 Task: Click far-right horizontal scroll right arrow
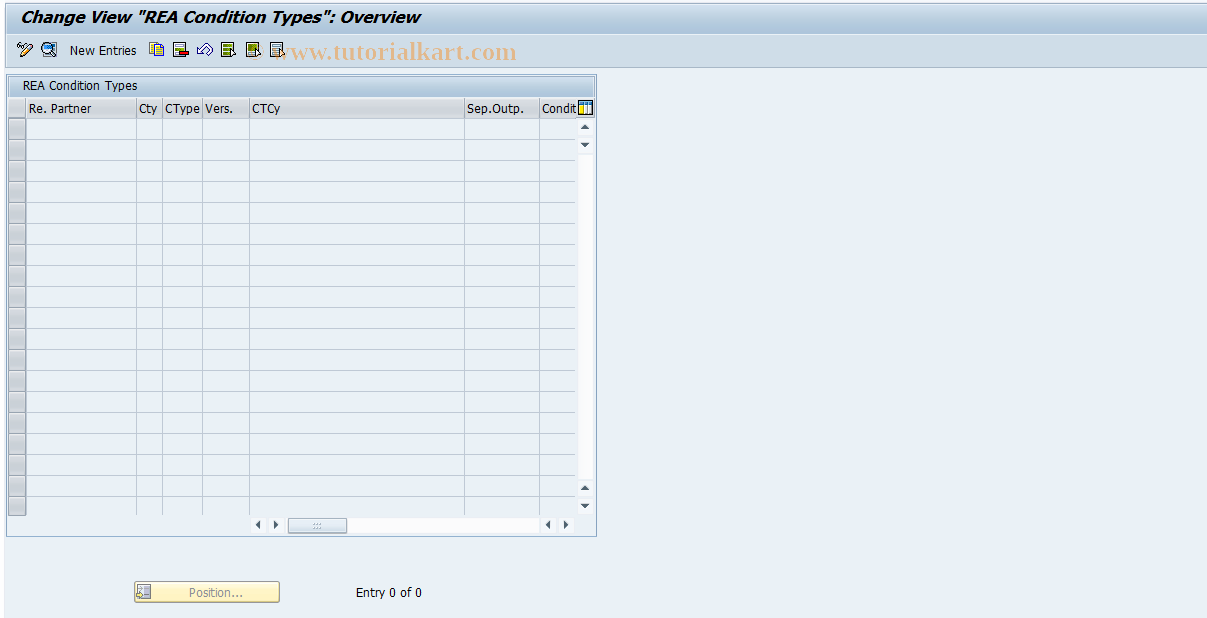pos(566,525)
